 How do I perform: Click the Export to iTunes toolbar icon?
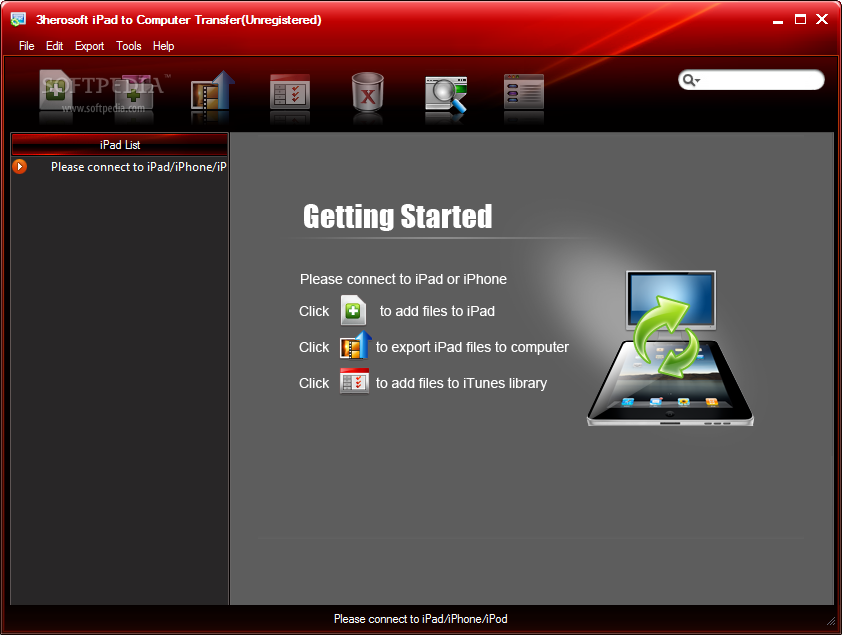coord(290,92)
